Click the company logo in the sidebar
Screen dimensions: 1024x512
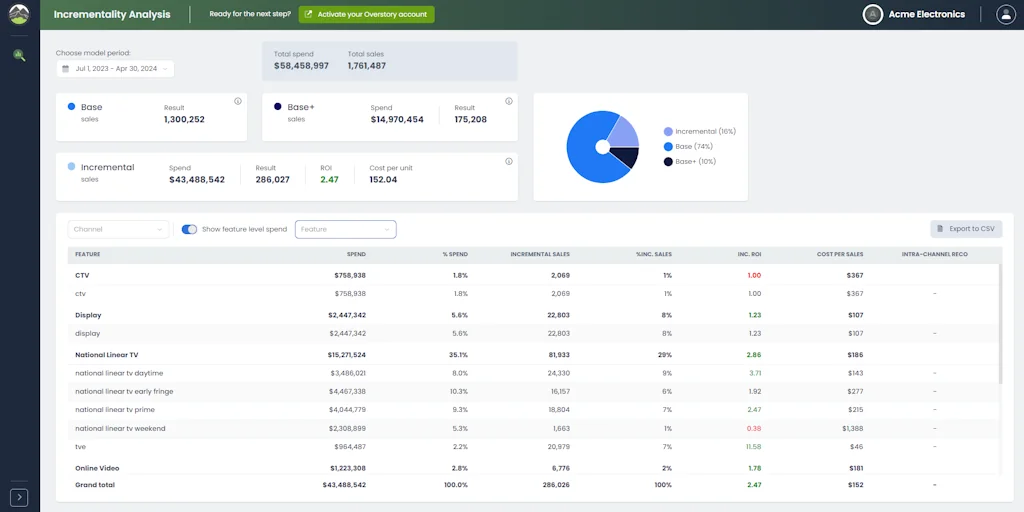[19, 15]
